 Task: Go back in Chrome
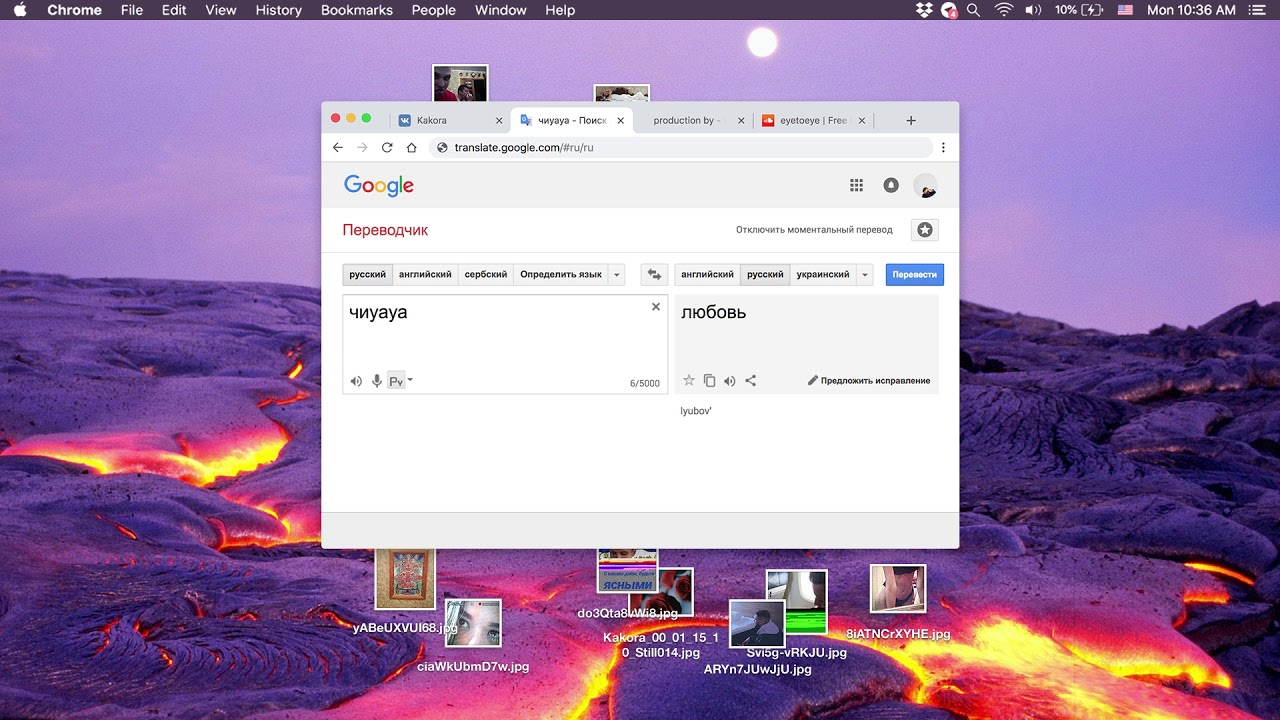338,147
